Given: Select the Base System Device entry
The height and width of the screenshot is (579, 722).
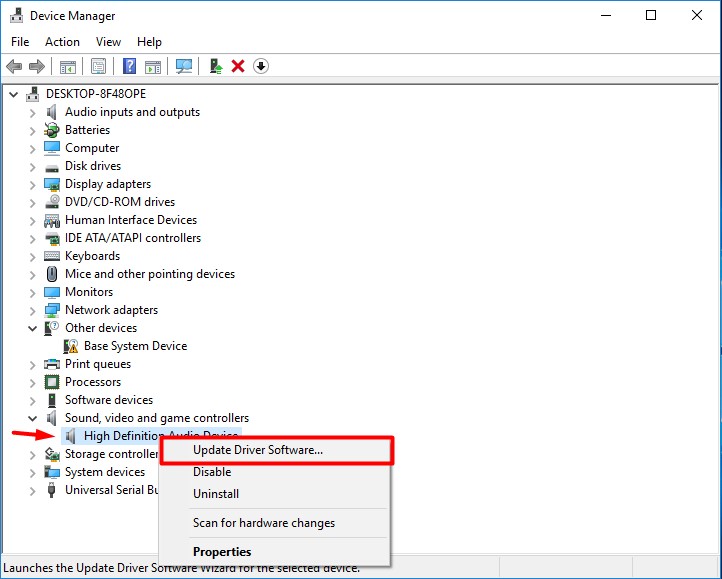Looking at the screenshot, I should (135, 346).
